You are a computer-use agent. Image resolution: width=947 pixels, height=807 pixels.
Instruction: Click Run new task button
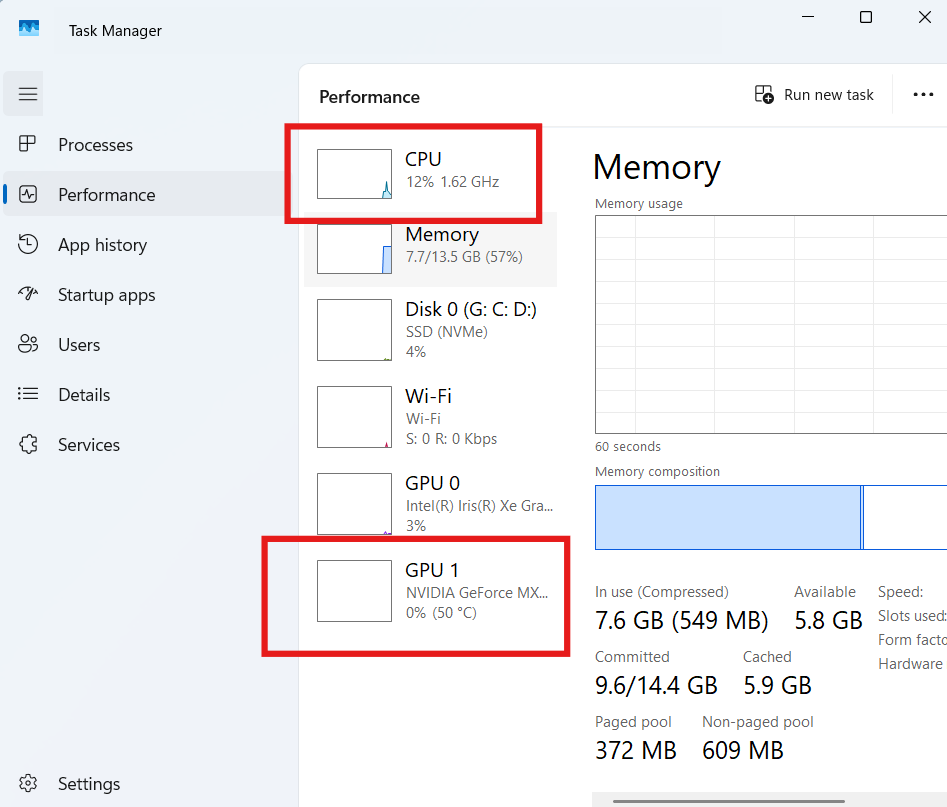coord(814,95)
